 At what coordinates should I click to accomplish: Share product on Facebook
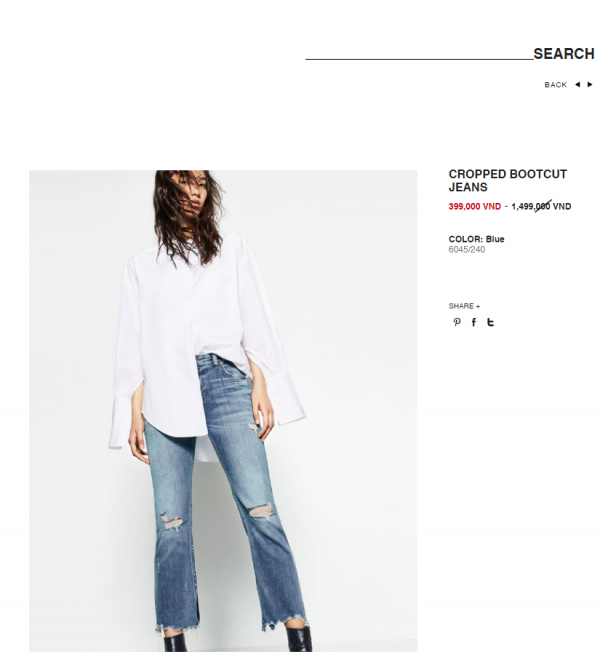[474, 322]
